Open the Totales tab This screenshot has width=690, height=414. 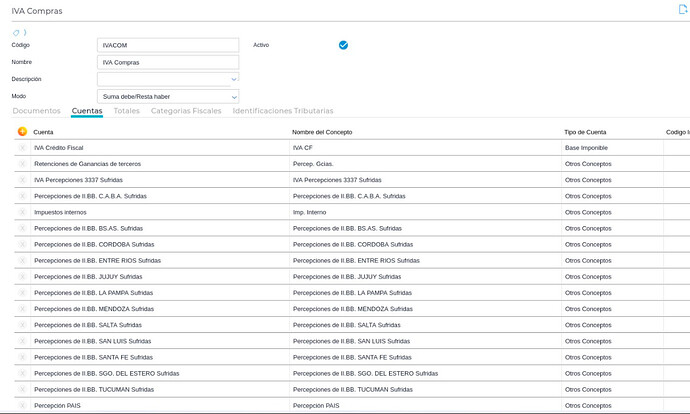126,111
